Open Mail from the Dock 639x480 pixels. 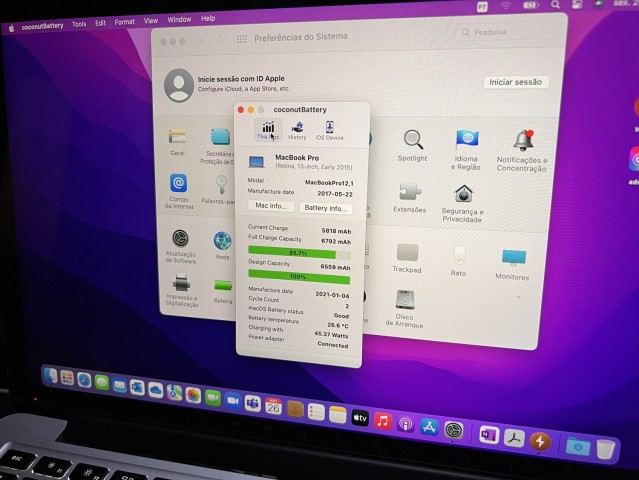(x=119, y=385)
